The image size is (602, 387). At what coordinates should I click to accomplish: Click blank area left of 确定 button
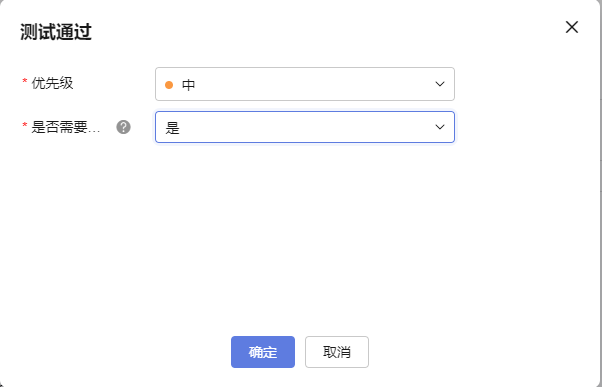[115, 352]
